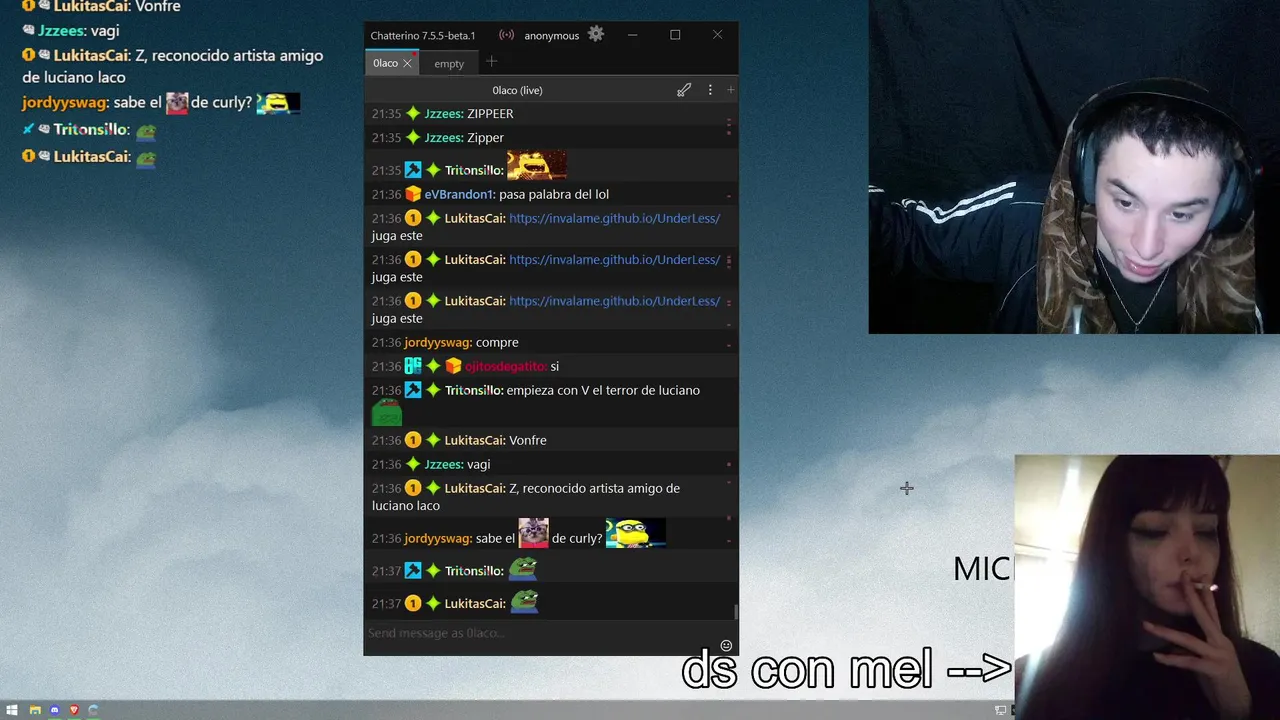Viewport: 1280px width, 720px height.
Task: Click LukitasCai name in 21:37 message
Action: click(474, 604)
